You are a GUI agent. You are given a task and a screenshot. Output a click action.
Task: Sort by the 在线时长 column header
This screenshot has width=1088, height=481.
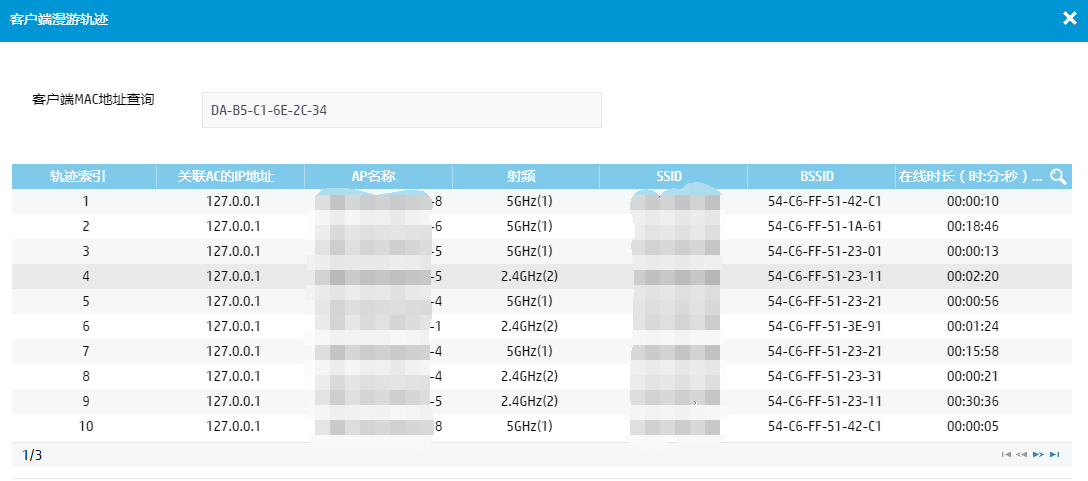click(968, 177)
